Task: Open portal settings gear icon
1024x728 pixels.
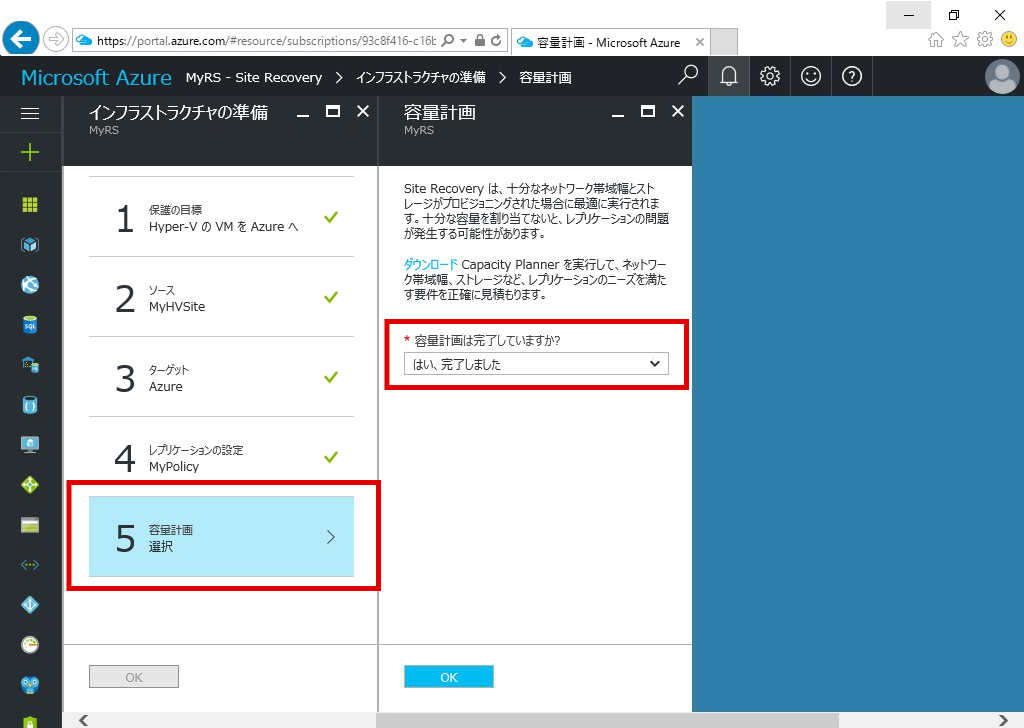Action: pos(770,76)
